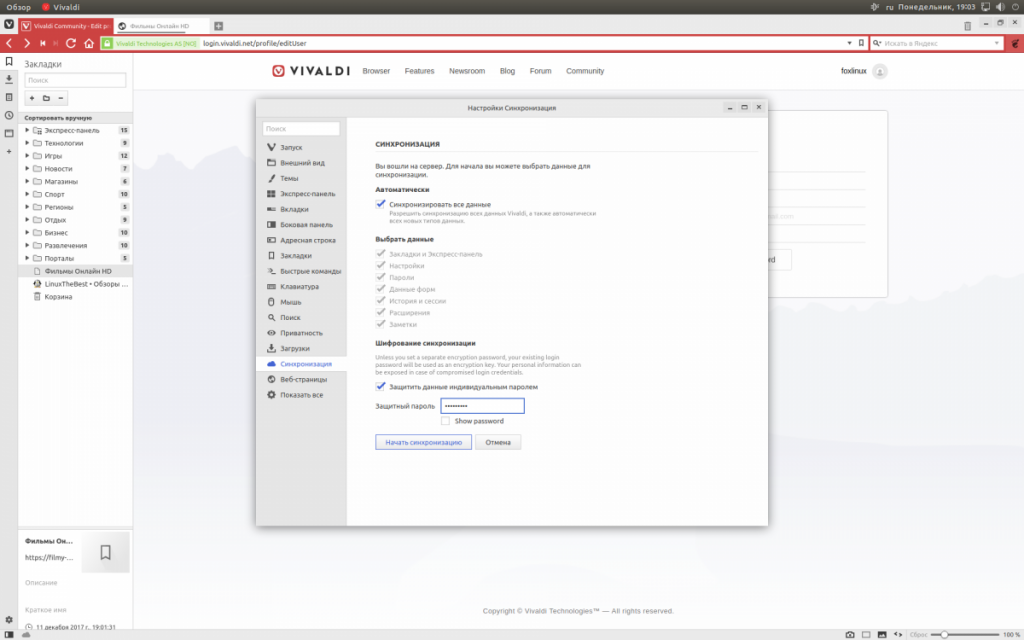Select LinuxTheBest bookmark entry
1024x640 pixels.
tap(75, 284)
